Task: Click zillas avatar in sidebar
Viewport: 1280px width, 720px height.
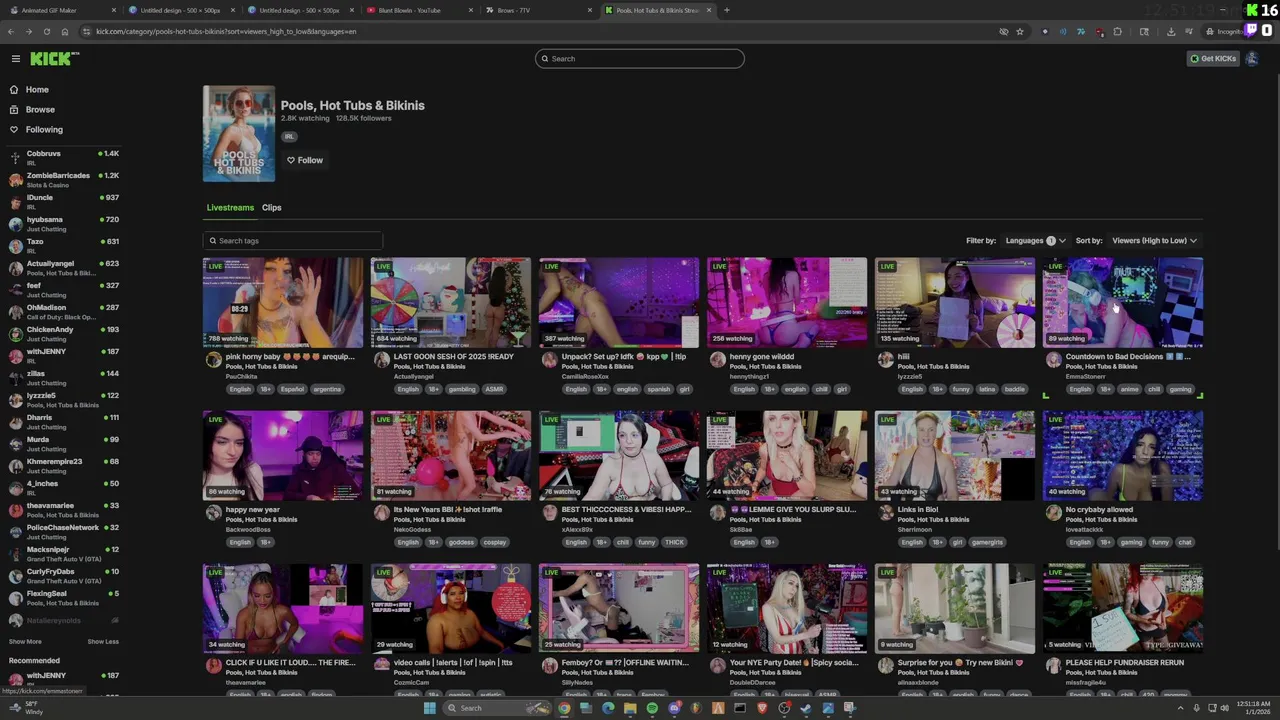Action: click(16, 378)
